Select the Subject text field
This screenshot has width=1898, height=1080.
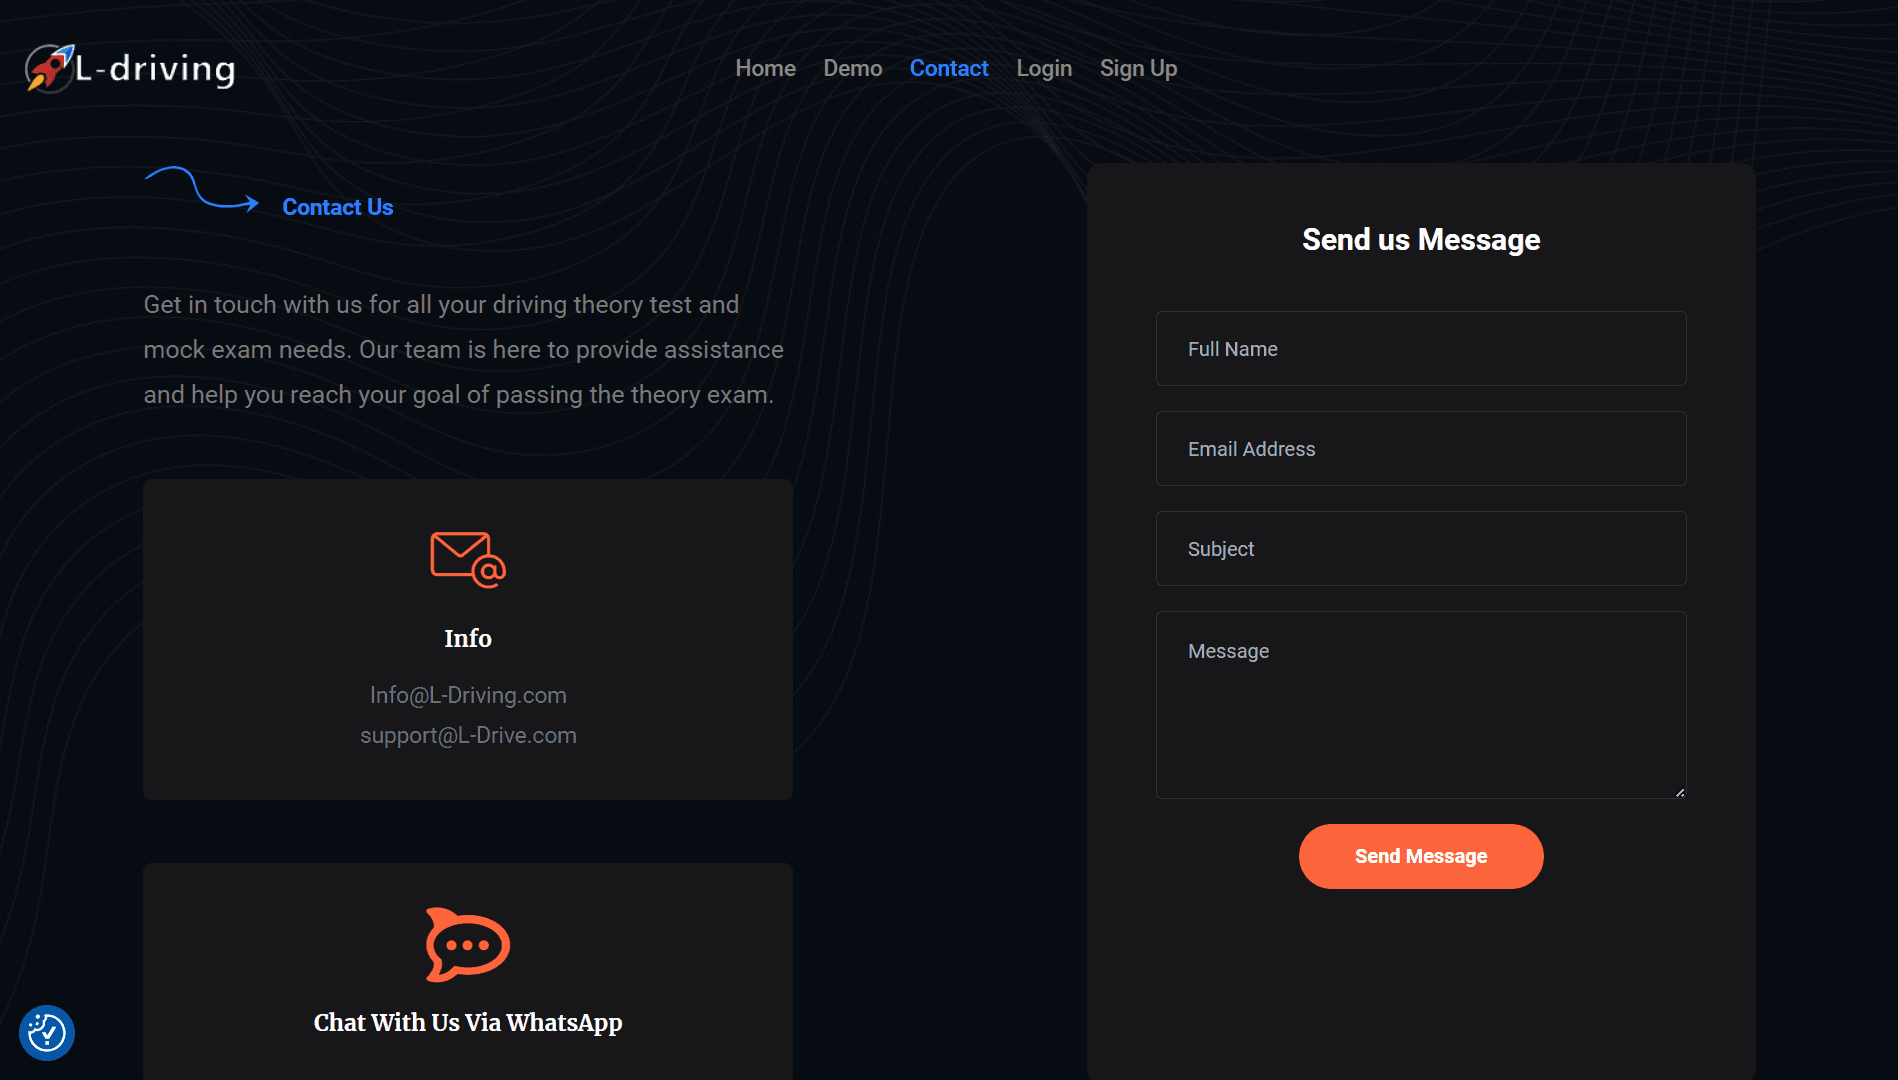click(1420, 549)
